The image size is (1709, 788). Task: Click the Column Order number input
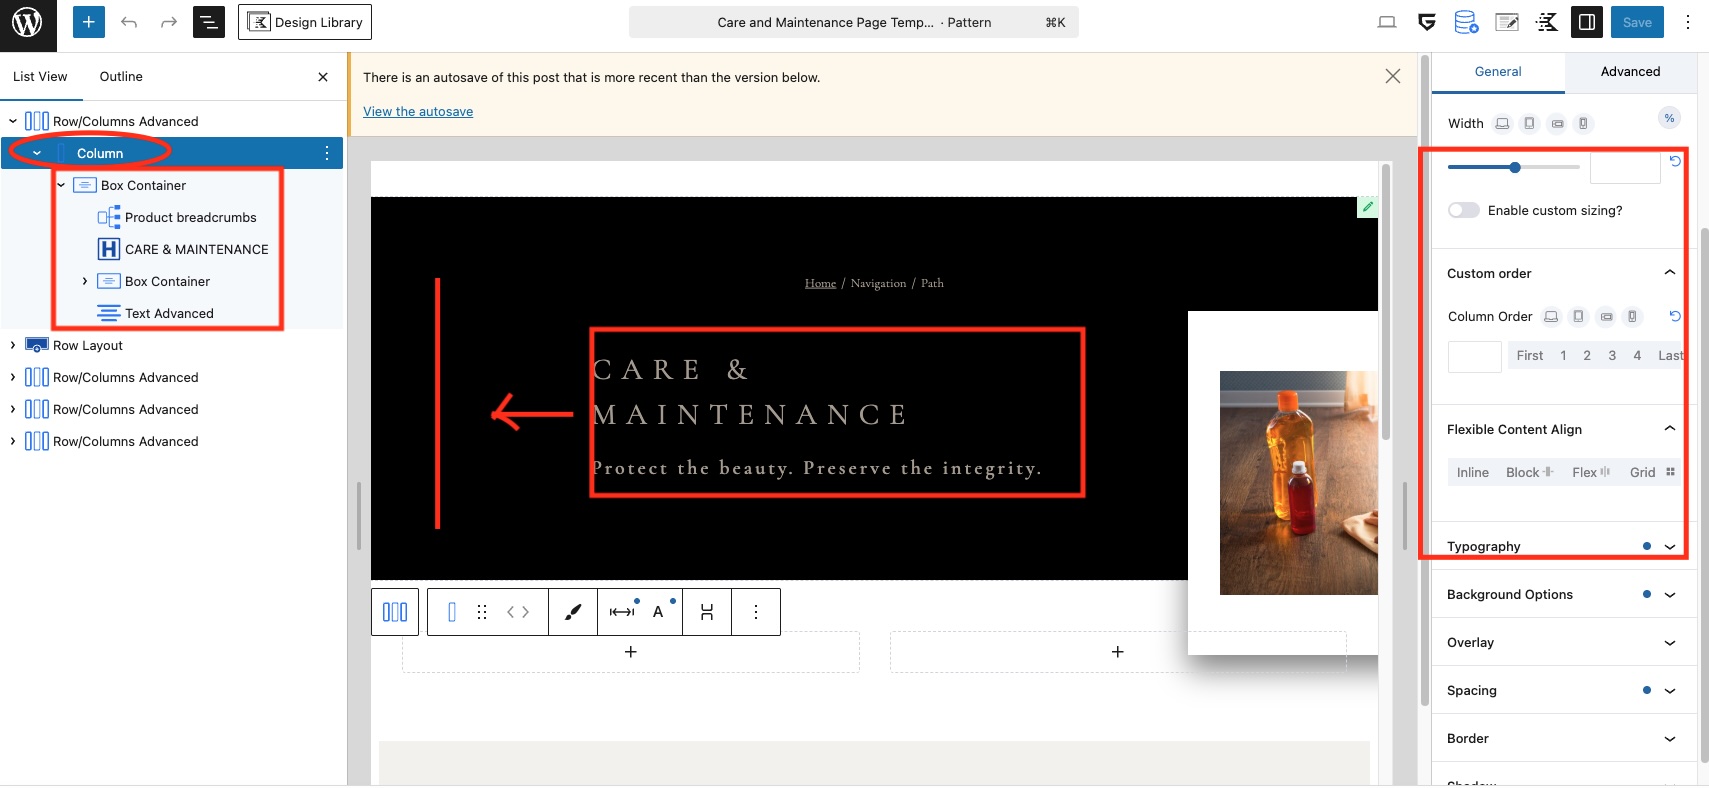point(1475,356)
